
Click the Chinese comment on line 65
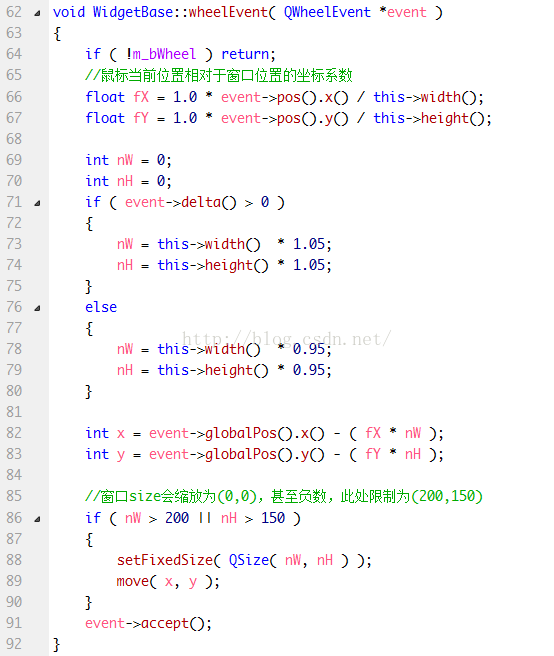[x=219, y=75]
